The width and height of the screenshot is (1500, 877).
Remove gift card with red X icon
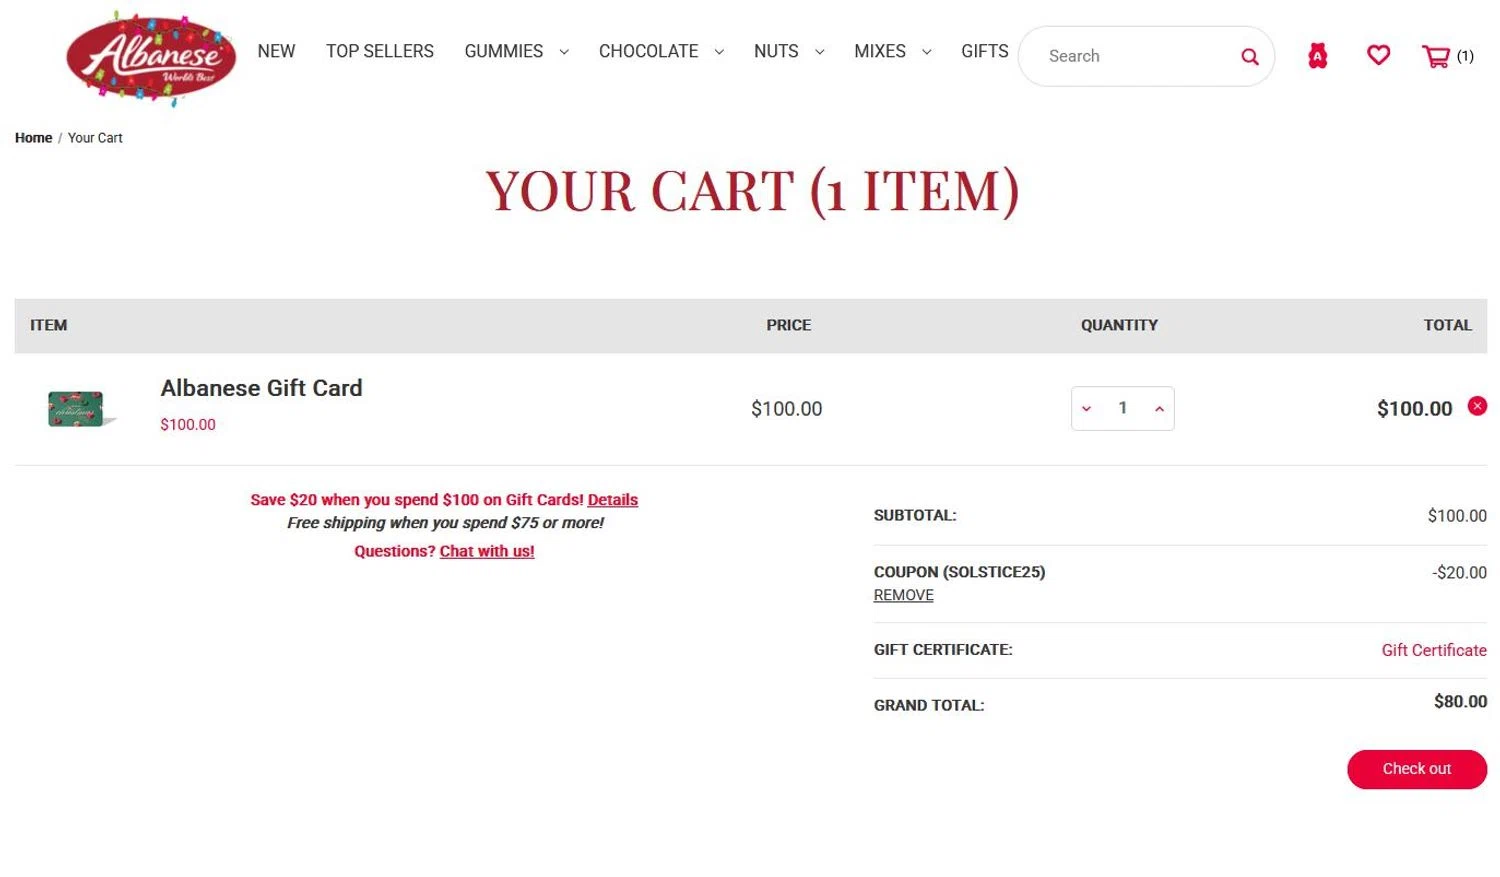(x=1476, y=406)
